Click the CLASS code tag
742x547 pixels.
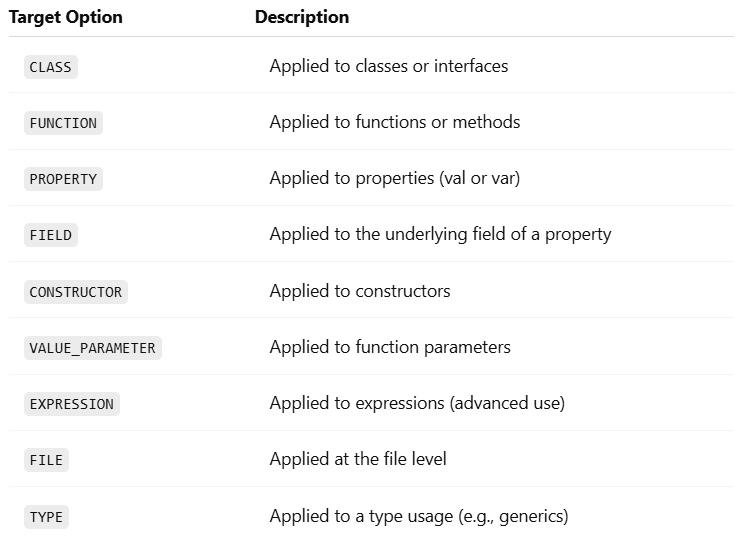pos(51,67)
